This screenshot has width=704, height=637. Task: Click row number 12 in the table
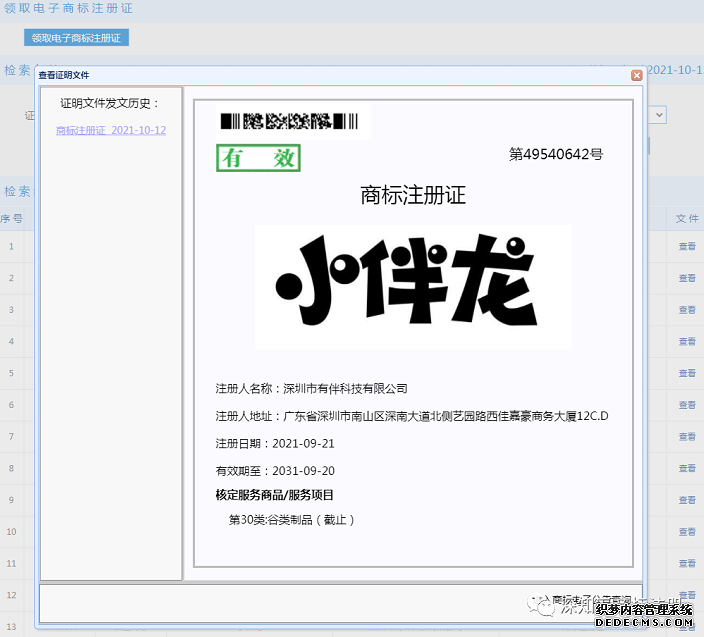(11, 595)
